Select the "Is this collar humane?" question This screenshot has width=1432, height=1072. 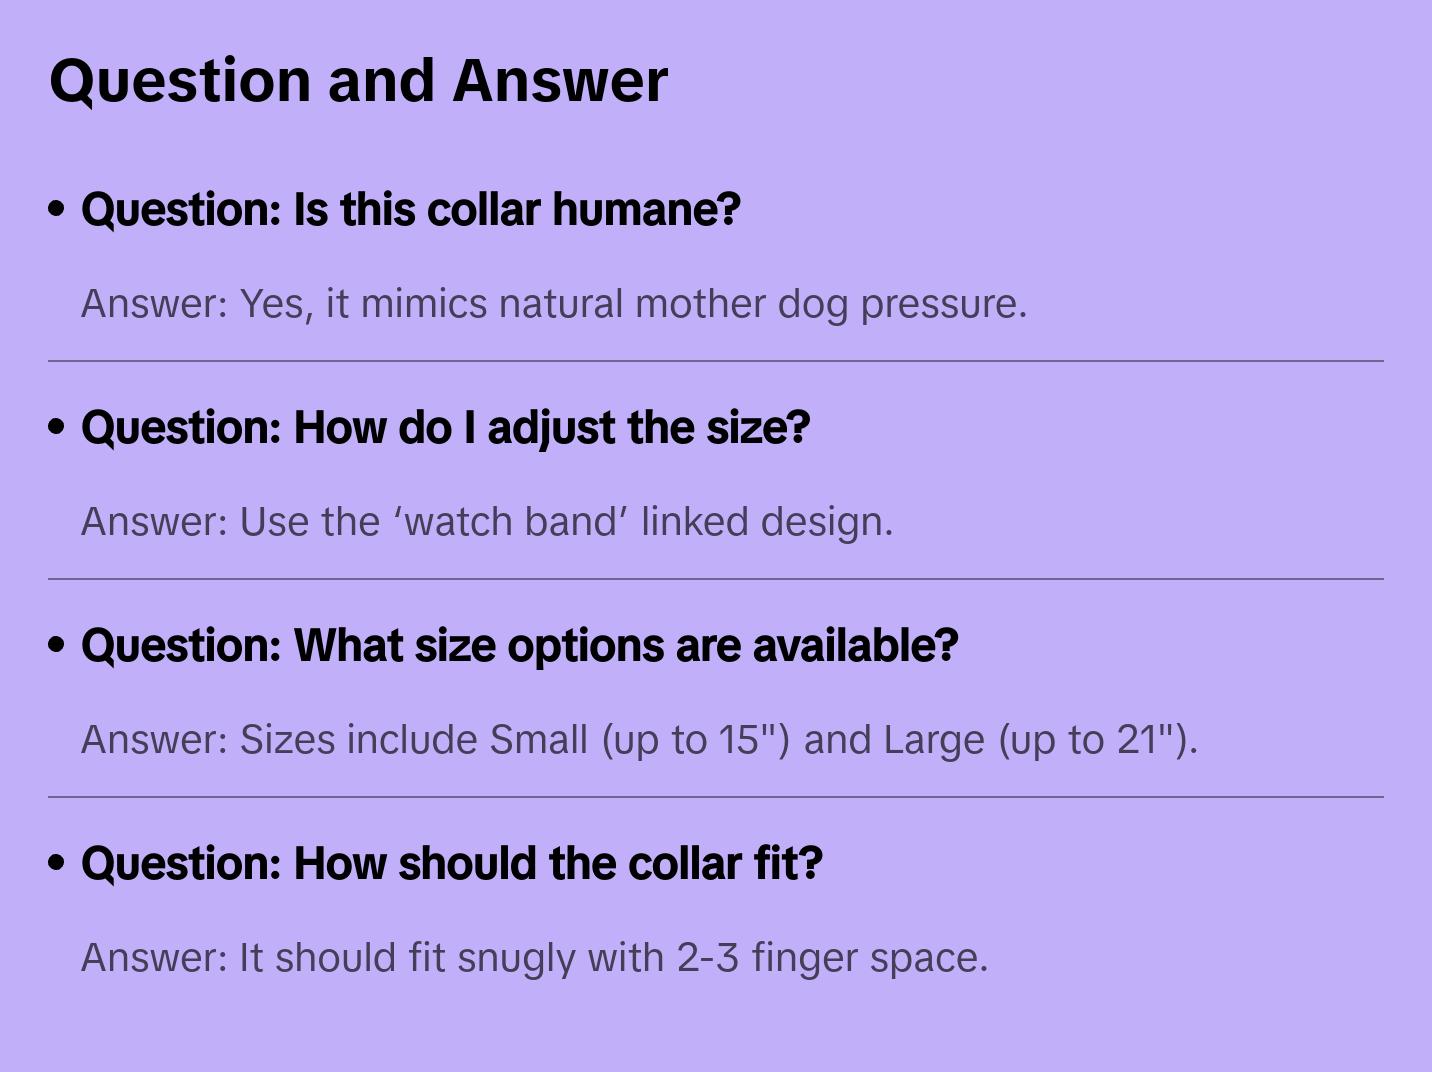tap(410, 210)
